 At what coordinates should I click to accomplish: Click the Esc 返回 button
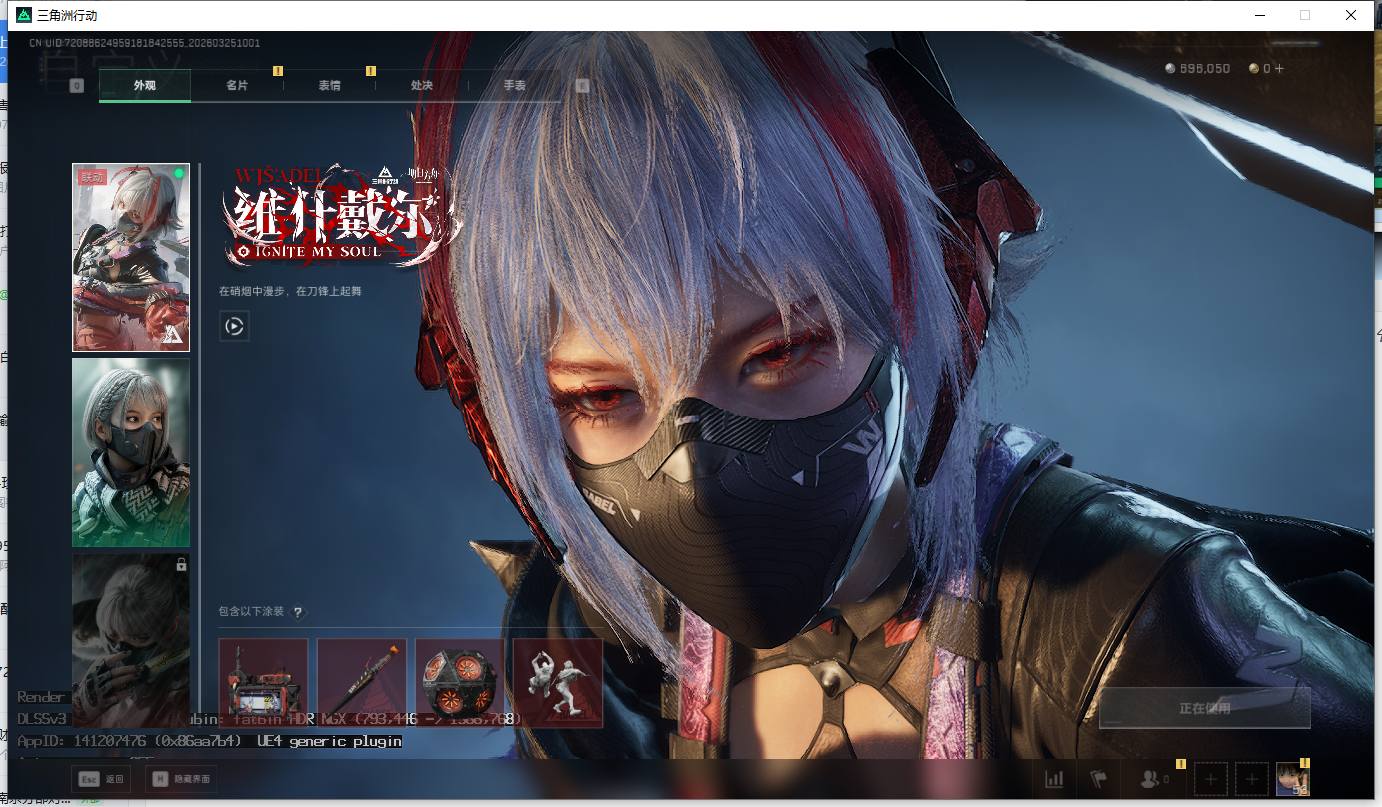(x=101, y=779)
